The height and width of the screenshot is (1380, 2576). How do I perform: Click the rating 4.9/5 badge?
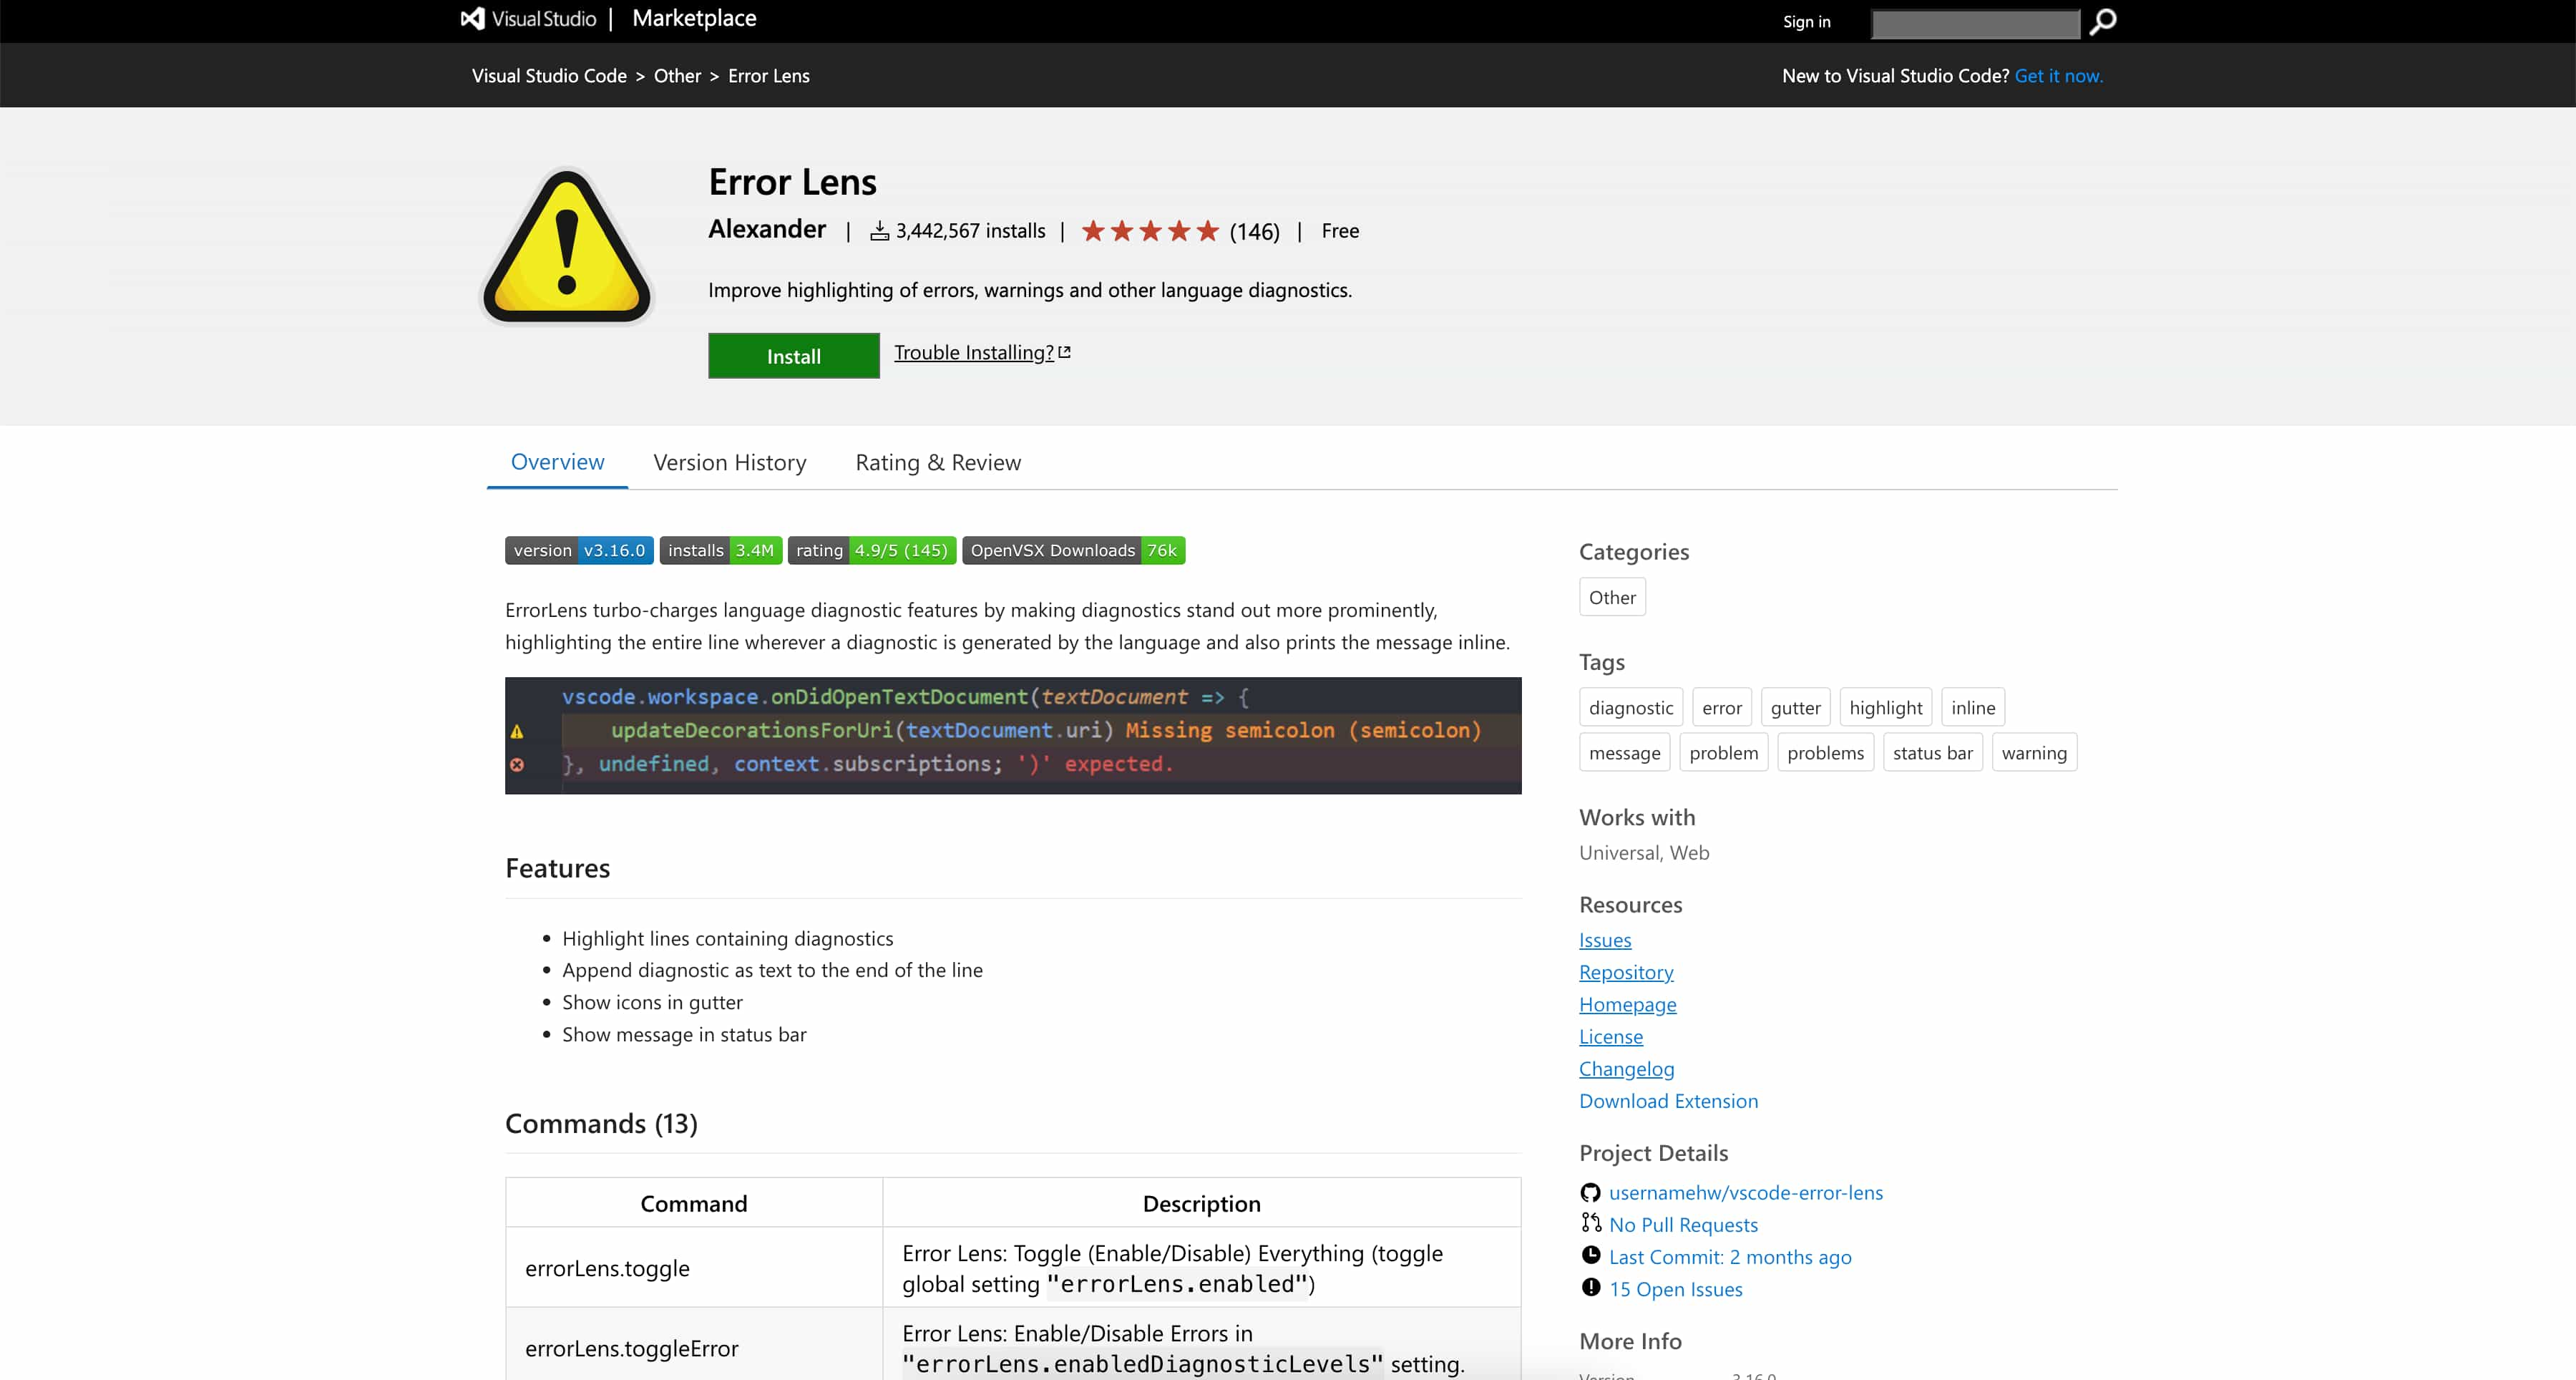871,550
